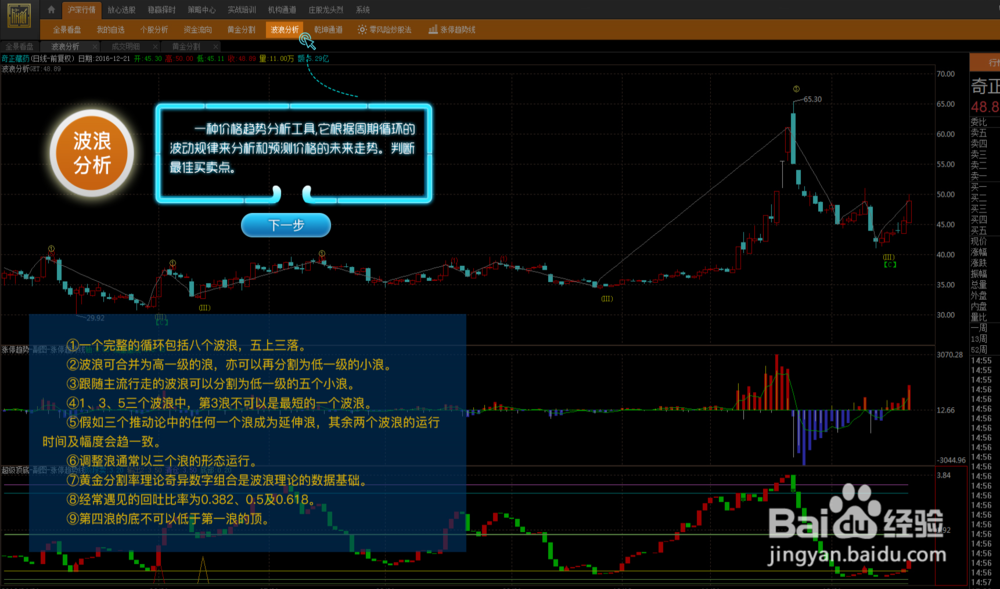Click the red price 48.8 in quote panel
The width and height of the screenshot is (1000, 589).
click(x=985, y=106)
